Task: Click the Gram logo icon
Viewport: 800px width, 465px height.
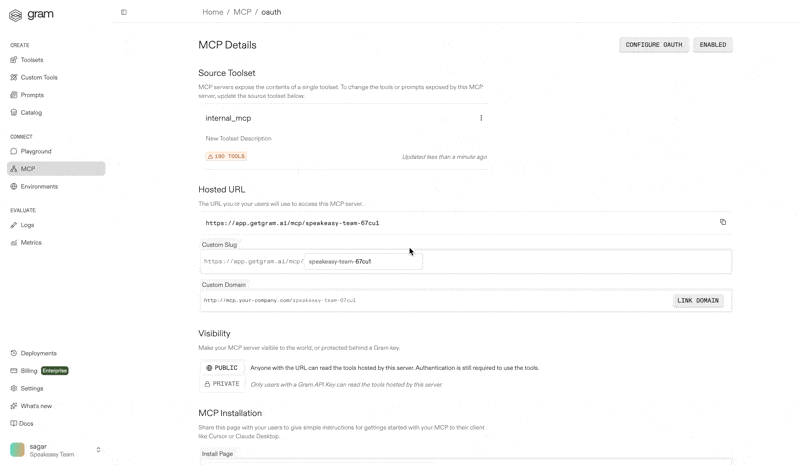Action: pyautogui.click(x=15, y=15)
